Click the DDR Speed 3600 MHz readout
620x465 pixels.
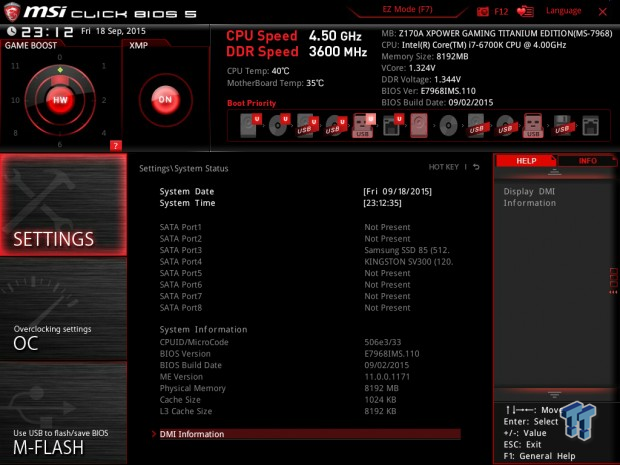point(297,52)
